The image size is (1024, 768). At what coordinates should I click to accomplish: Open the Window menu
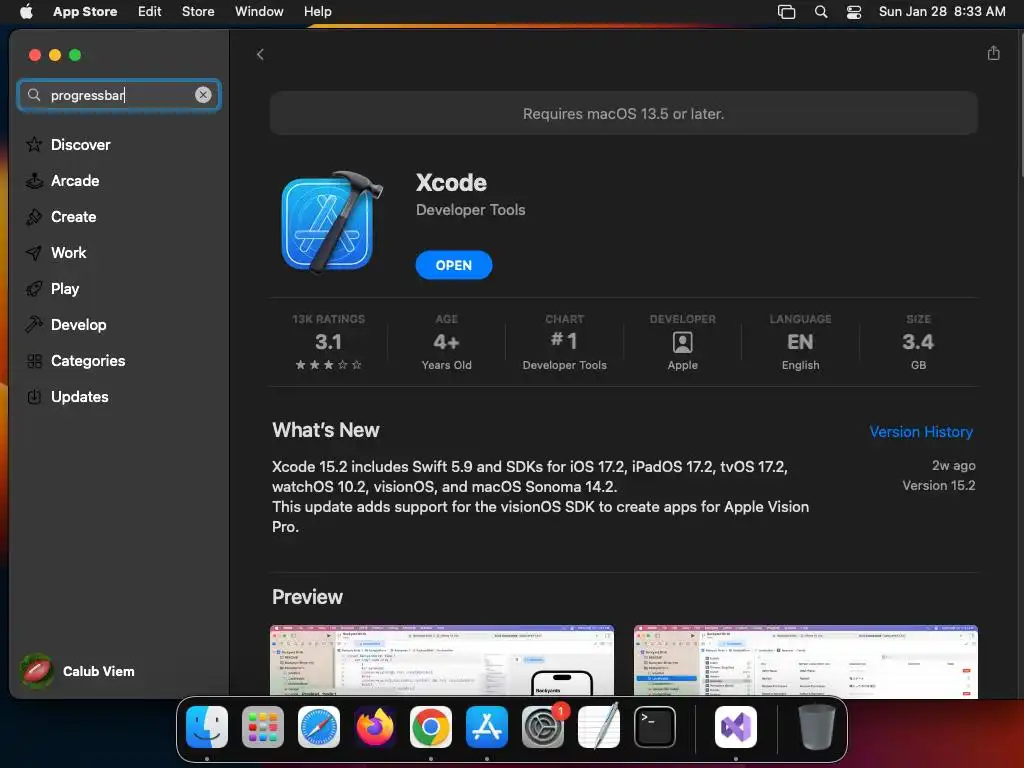[x=259, y=11]
